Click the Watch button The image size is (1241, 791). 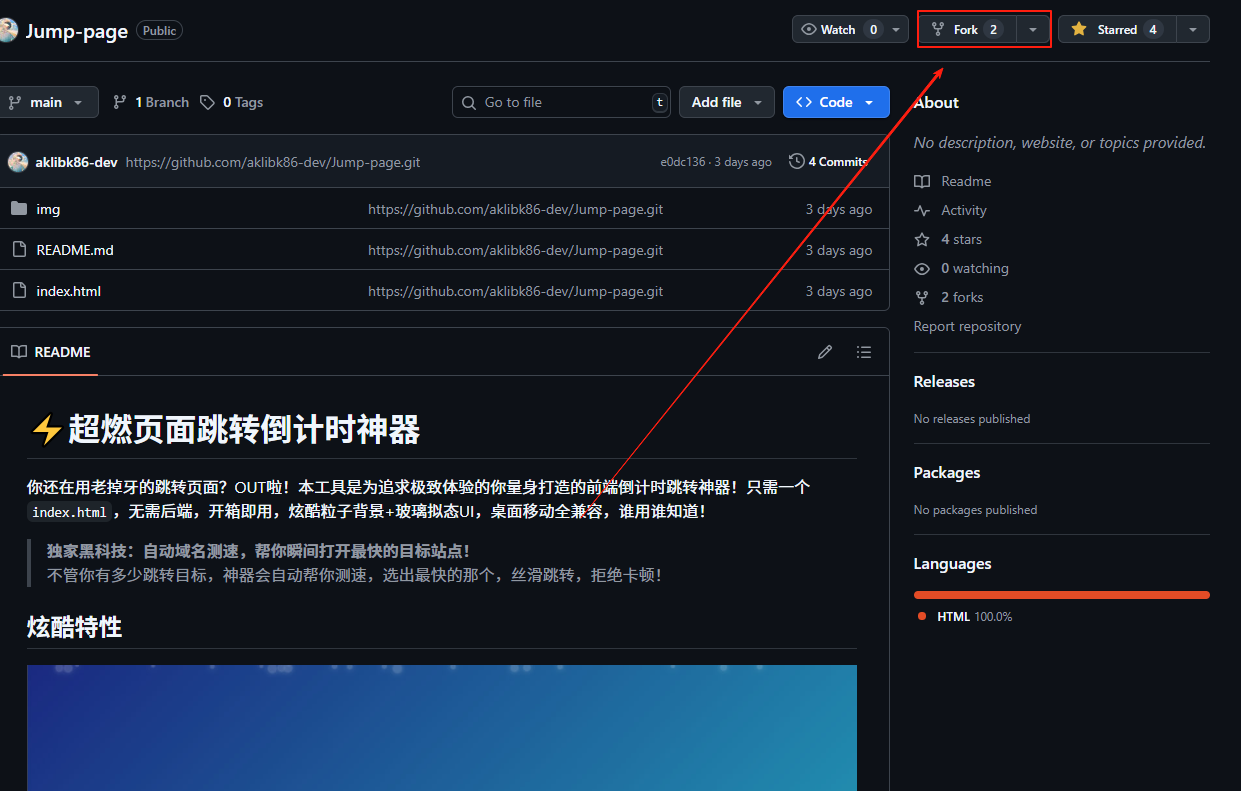click(x=840, y=29)
